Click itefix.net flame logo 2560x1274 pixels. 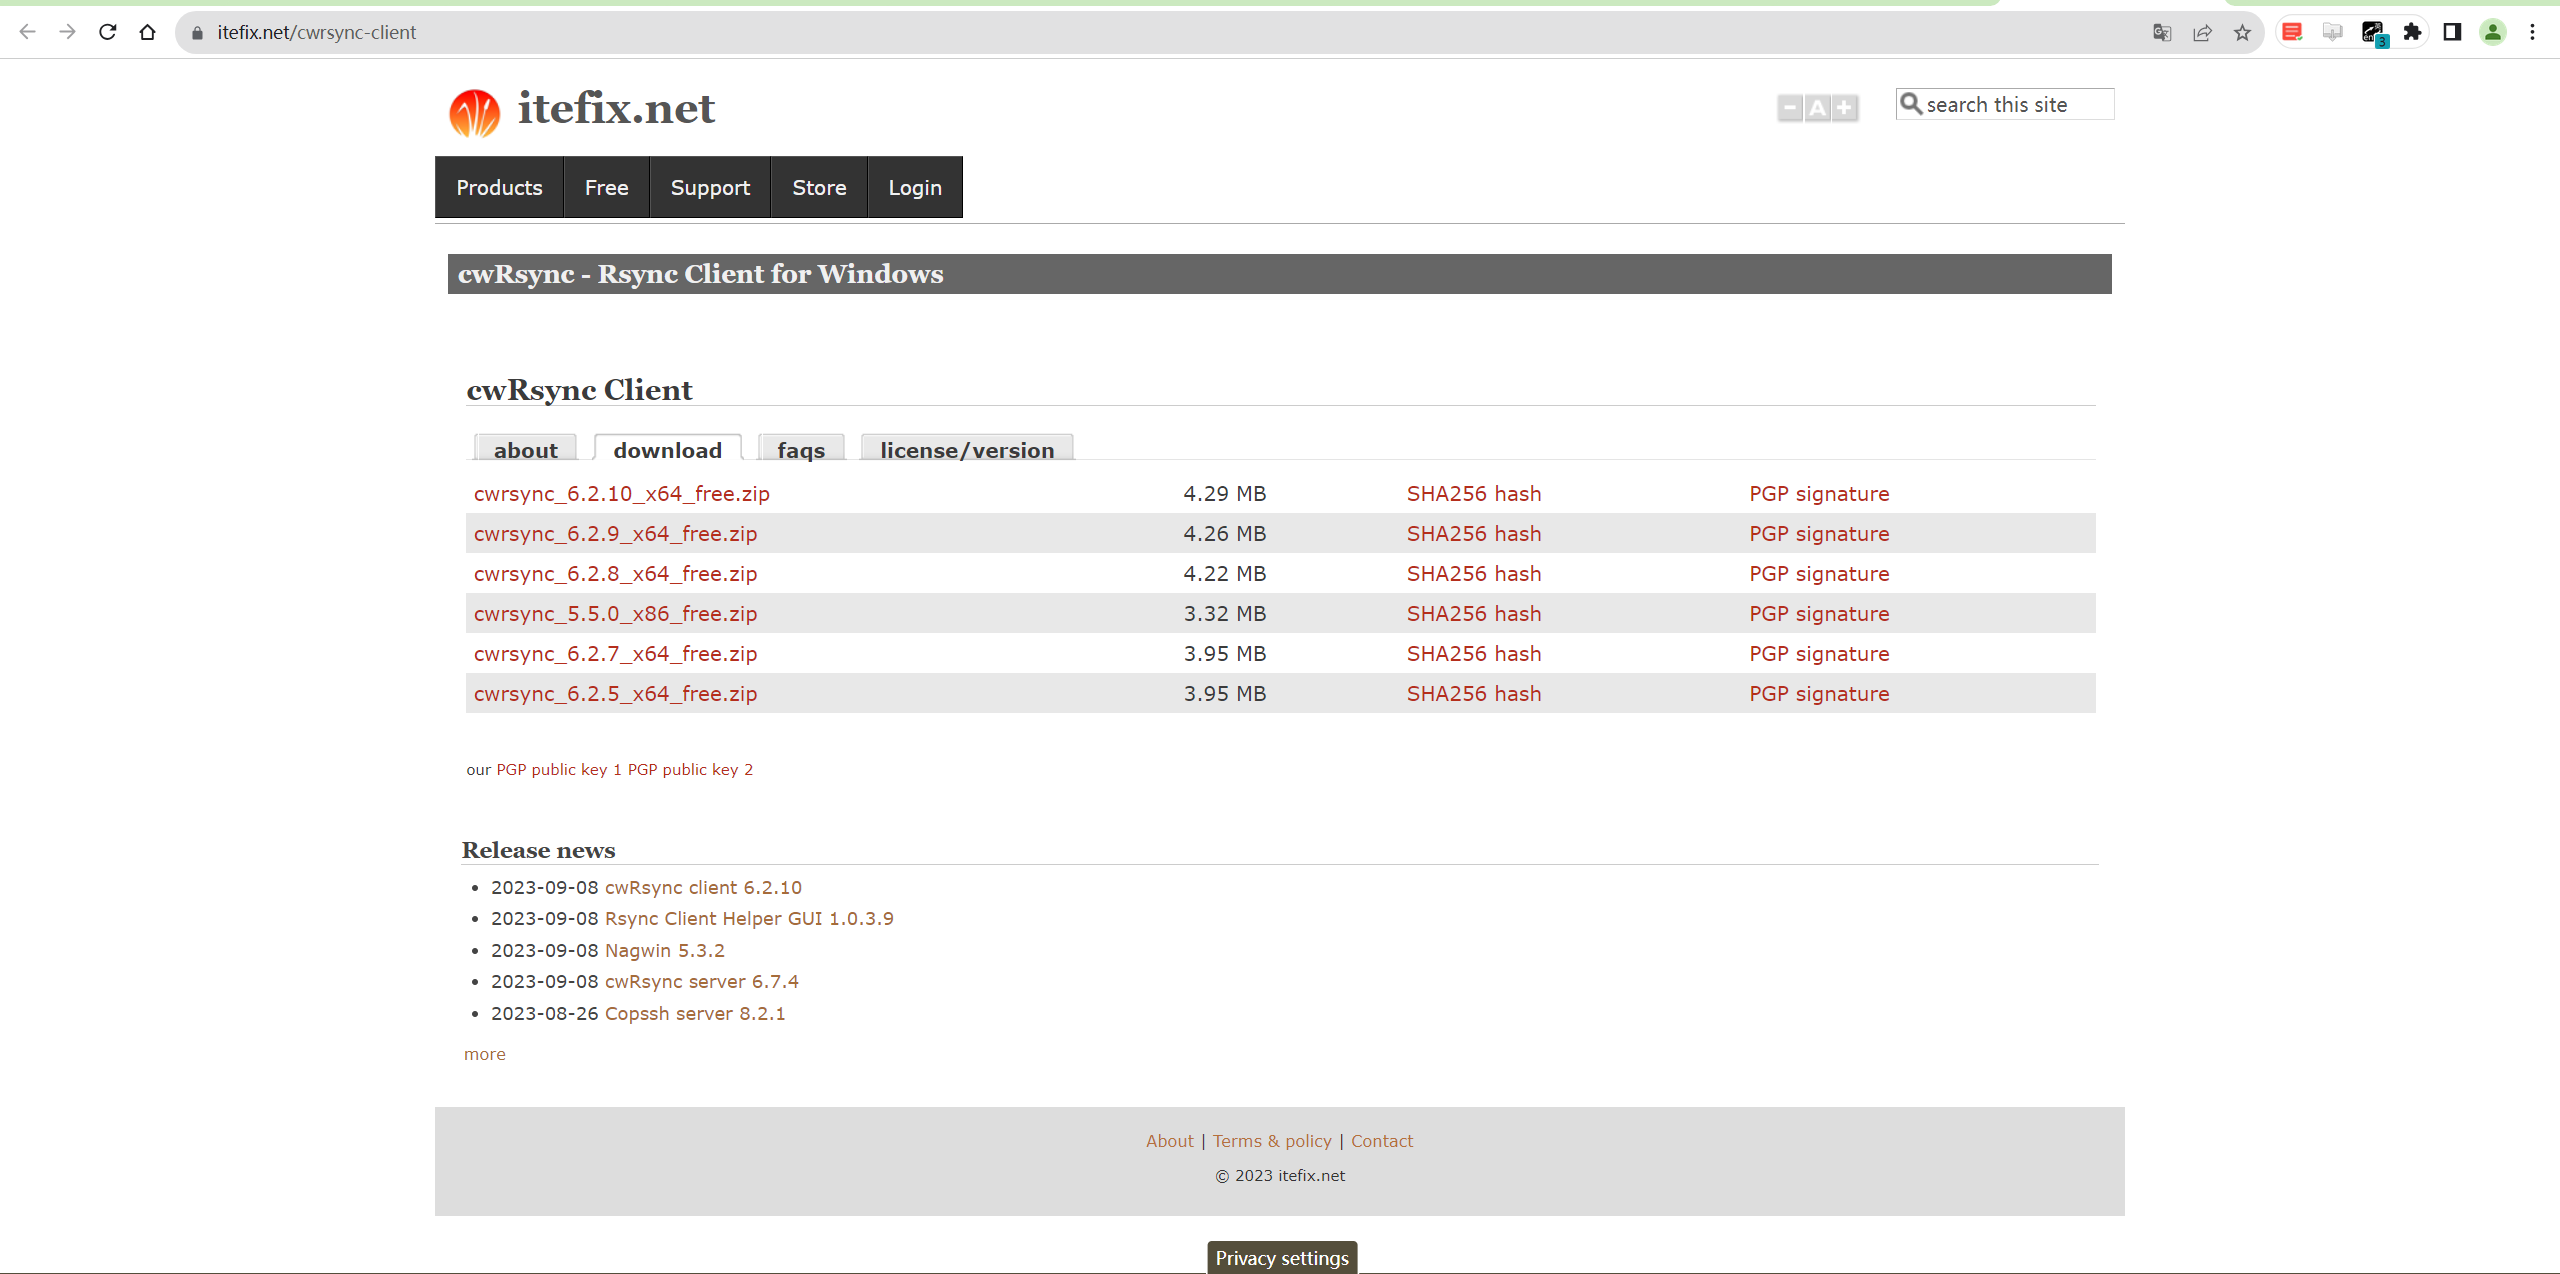pos(475,112)
